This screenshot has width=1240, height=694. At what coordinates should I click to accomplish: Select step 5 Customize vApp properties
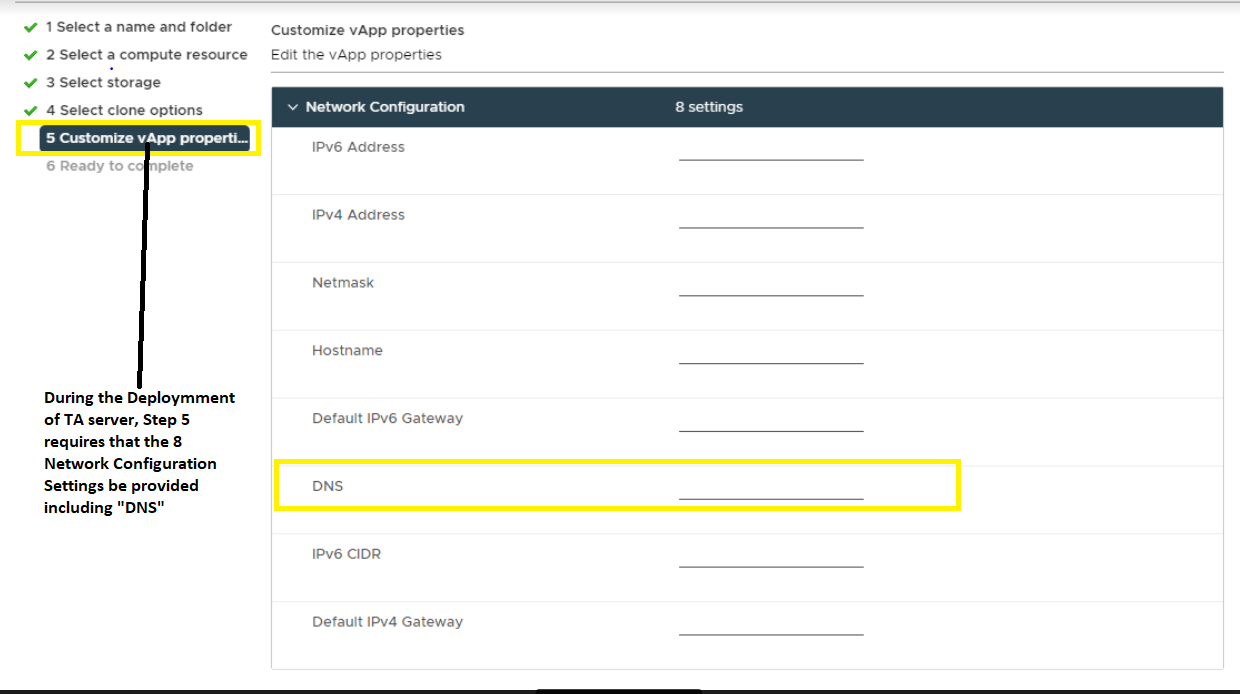click(x=145, y=138)
